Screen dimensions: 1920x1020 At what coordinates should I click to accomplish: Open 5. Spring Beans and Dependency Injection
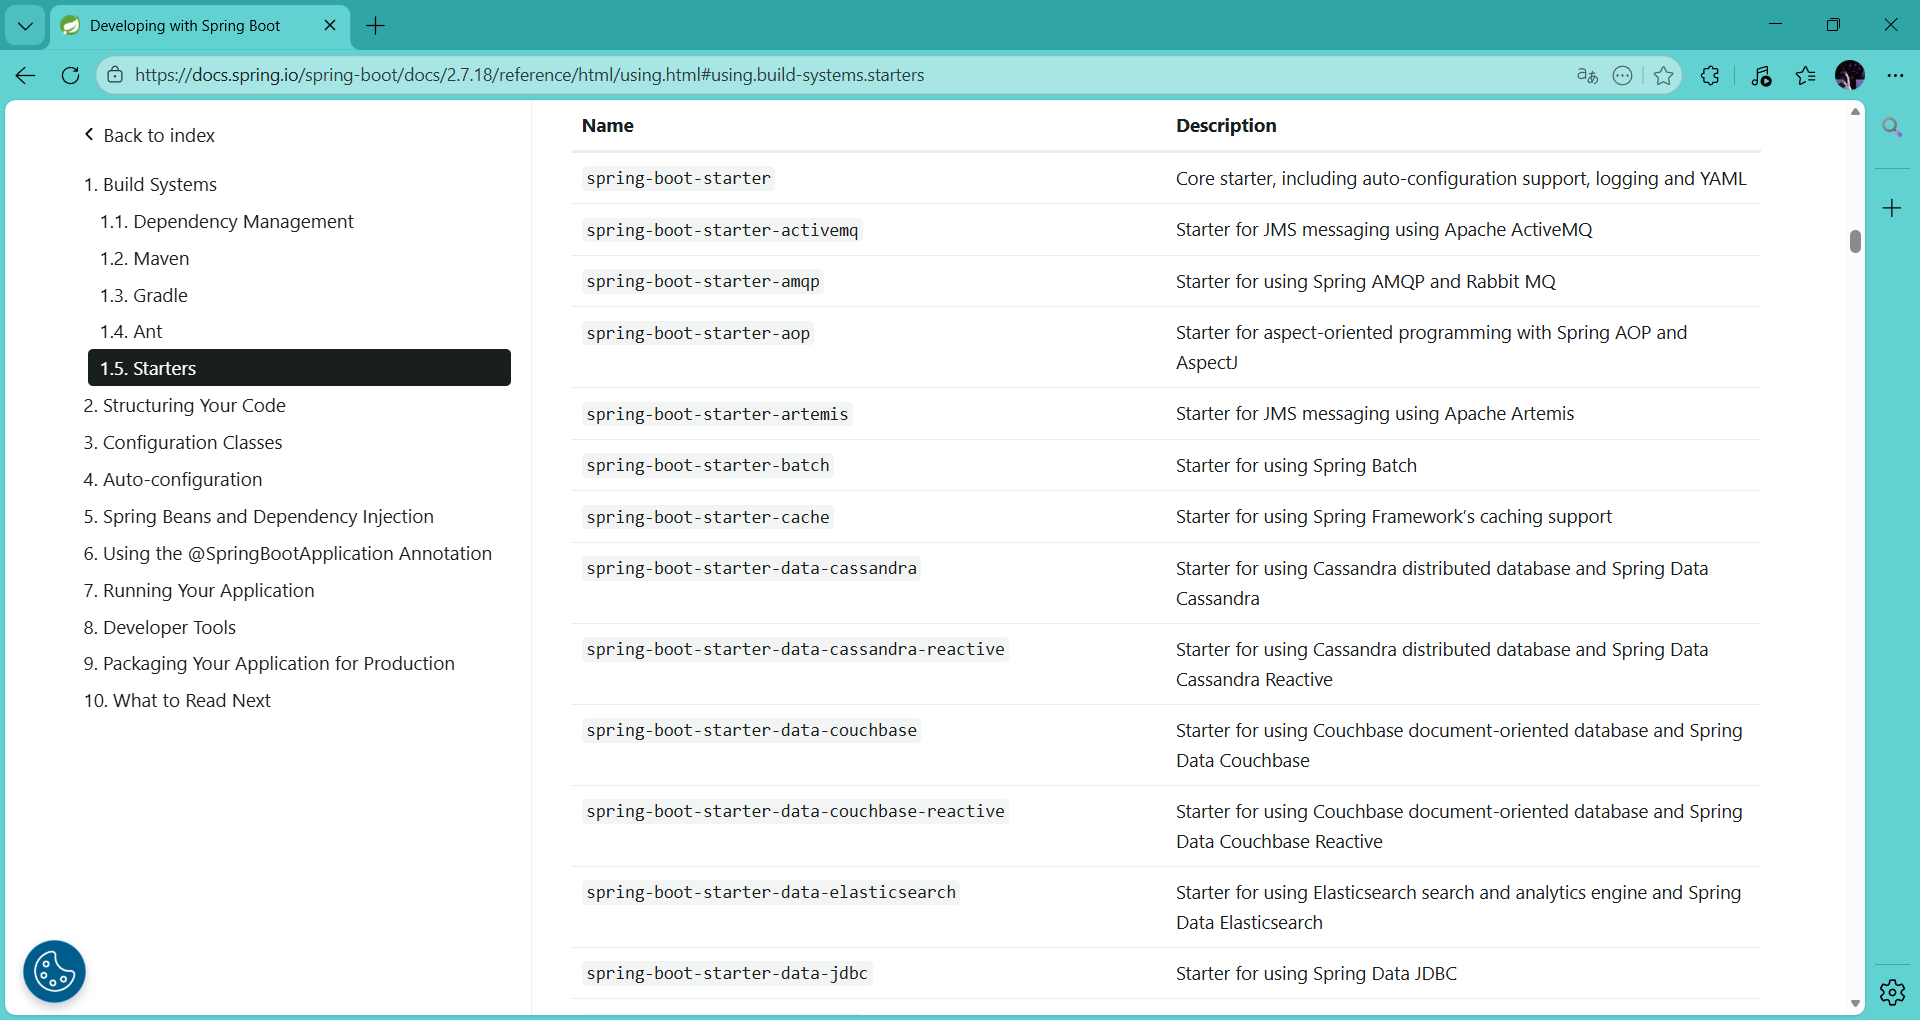click(259, 516)
